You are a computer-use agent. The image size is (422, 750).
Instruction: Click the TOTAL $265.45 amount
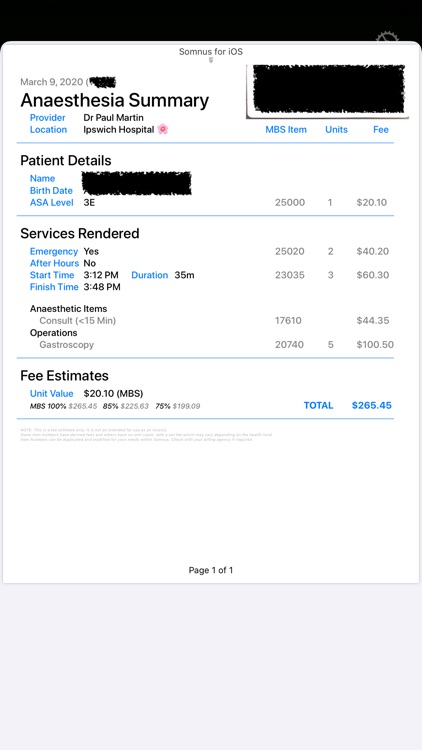[x=372, y=406]
